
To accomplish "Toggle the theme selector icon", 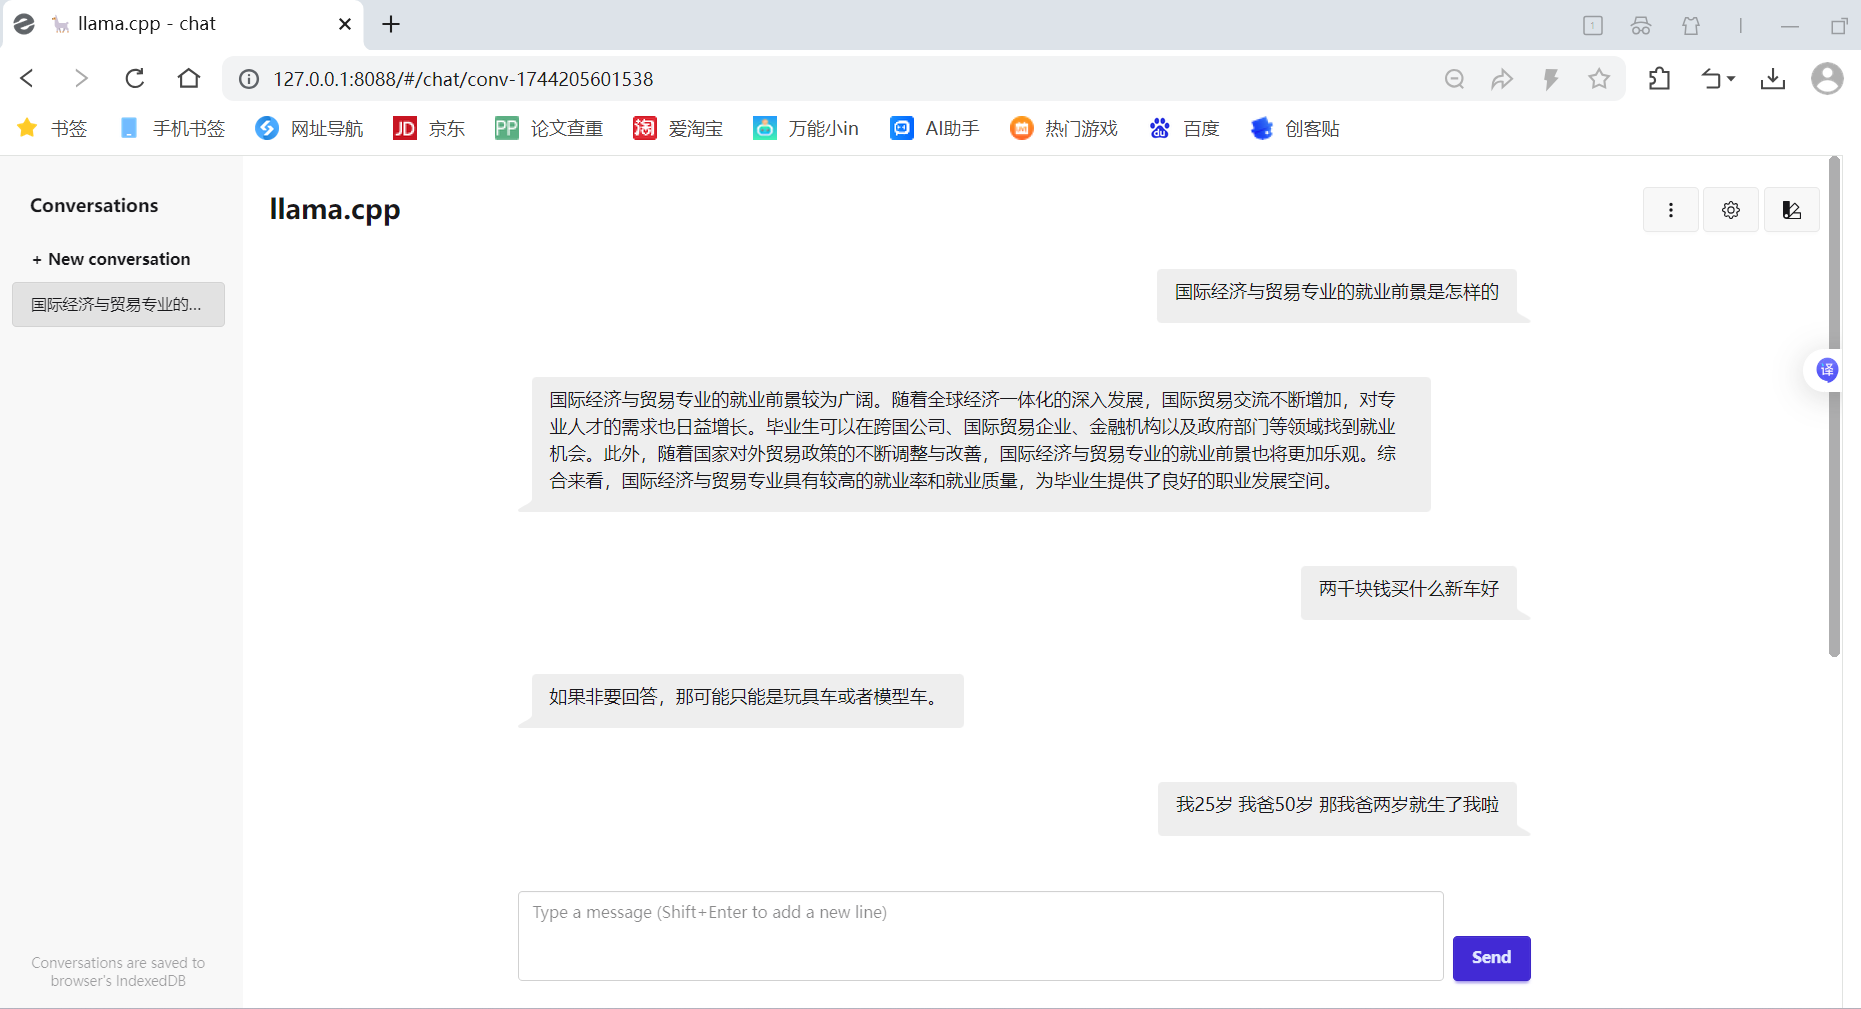I will (1792, 210).
